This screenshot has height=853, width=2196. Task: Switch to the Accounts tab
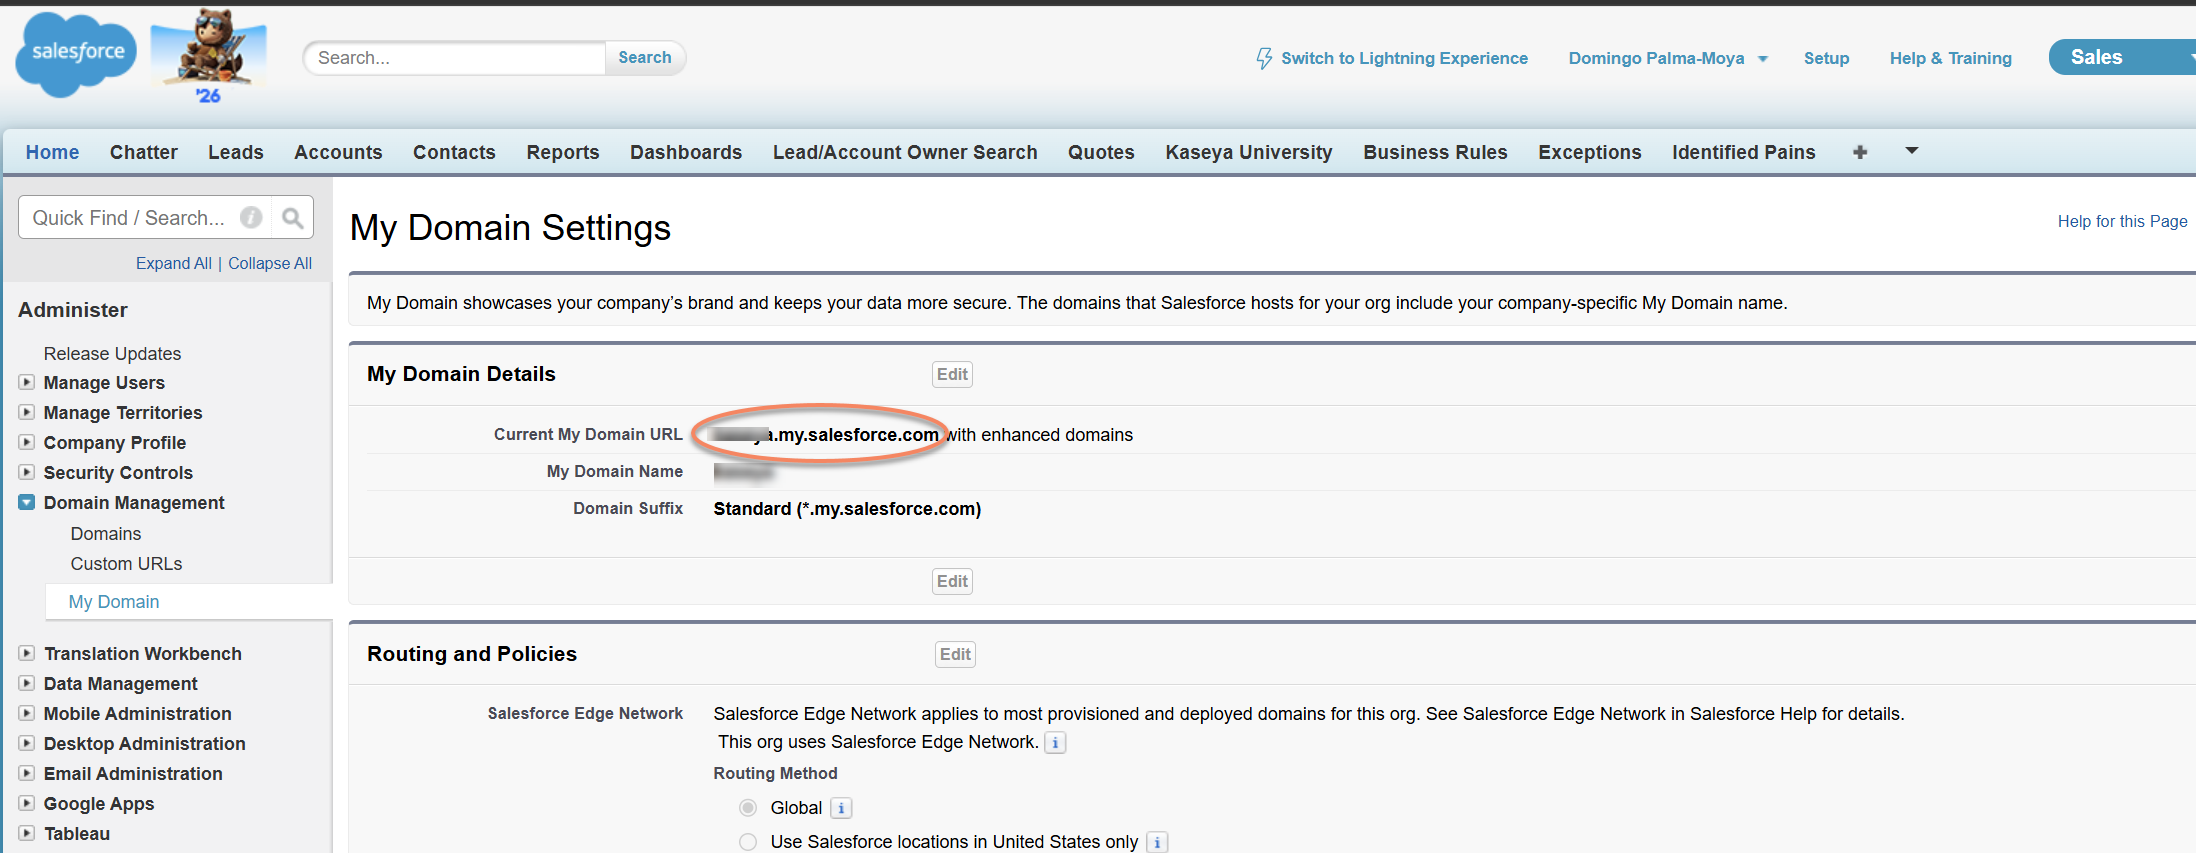(338, 152)
